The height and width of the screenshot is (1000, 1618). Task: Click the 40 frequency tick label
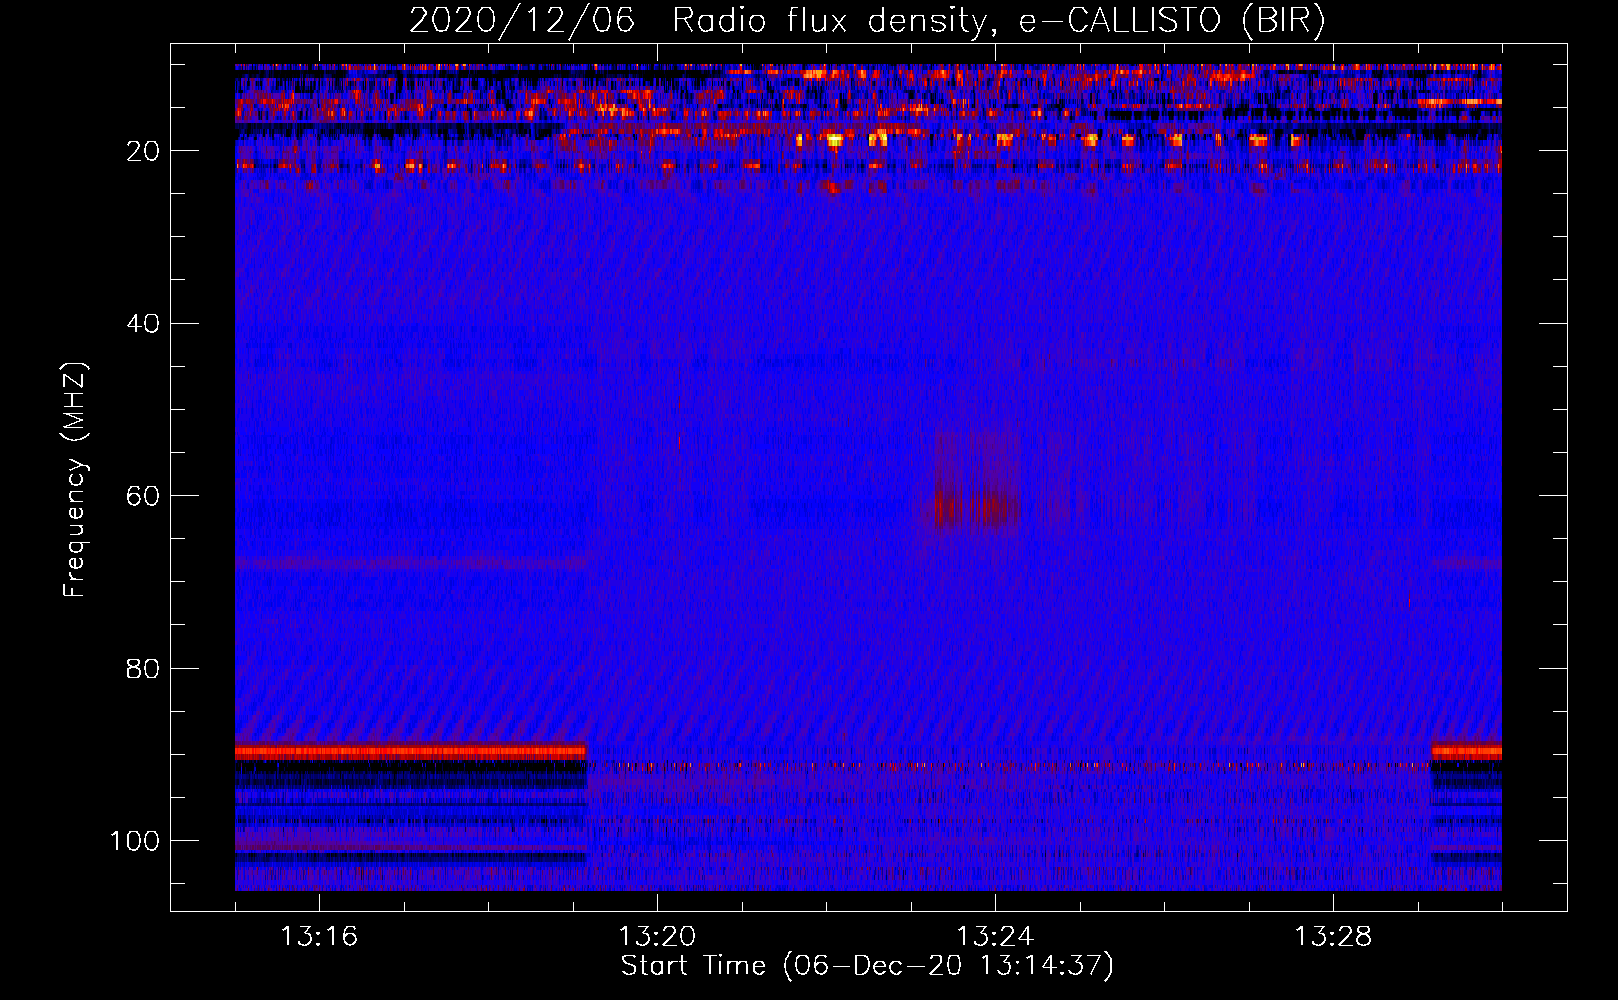coord(144,324)
